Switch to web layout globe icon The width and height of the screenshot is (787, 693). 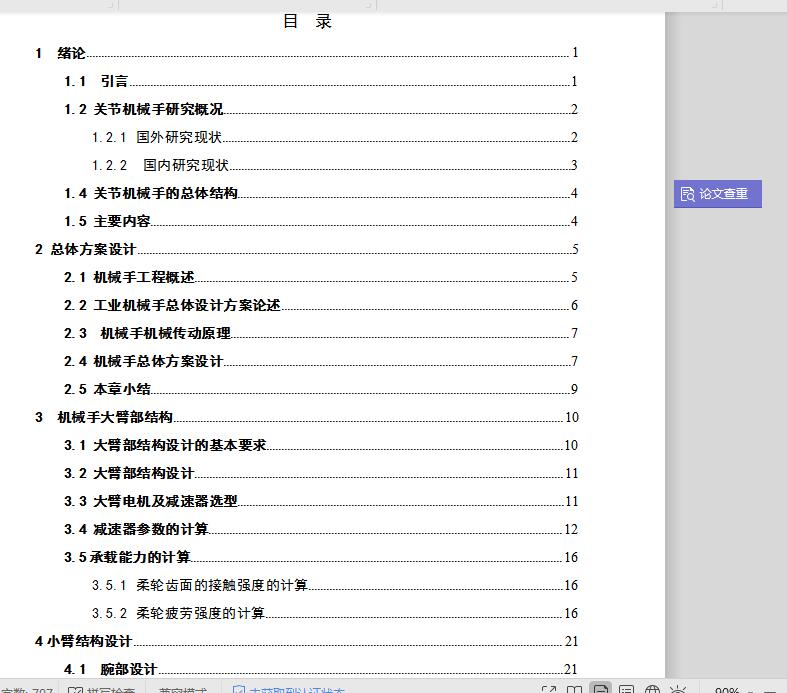tap(652, 689)
